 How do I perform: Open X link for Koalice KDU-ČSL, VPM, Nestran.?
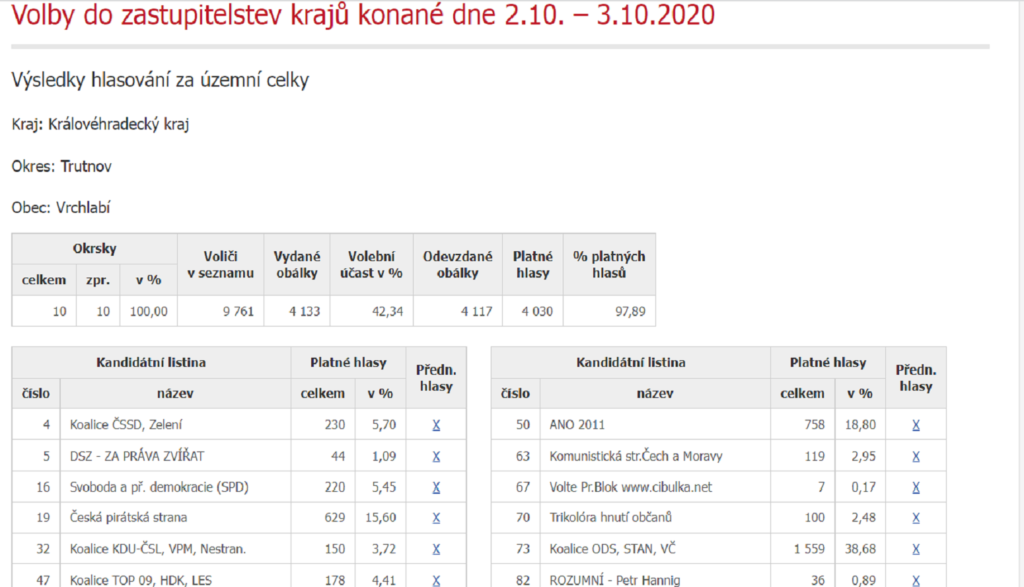tap(436, 549)
